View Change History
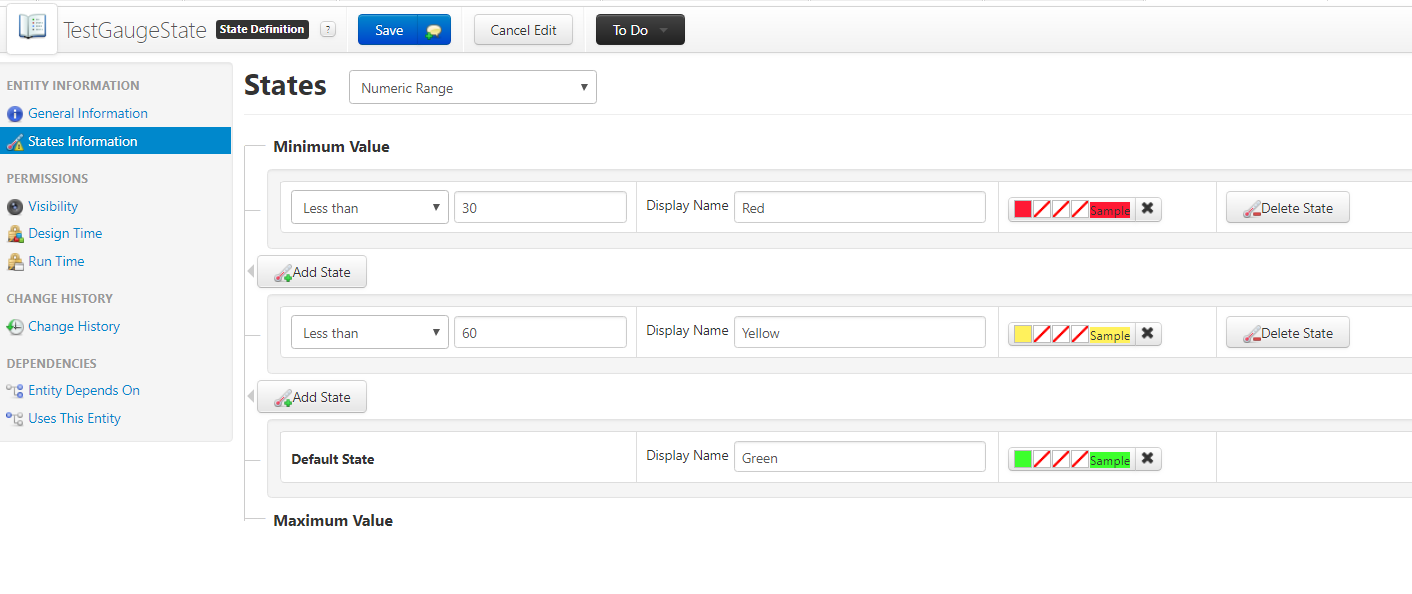This screenshot has width=1412, height=594. coord(74,327)
